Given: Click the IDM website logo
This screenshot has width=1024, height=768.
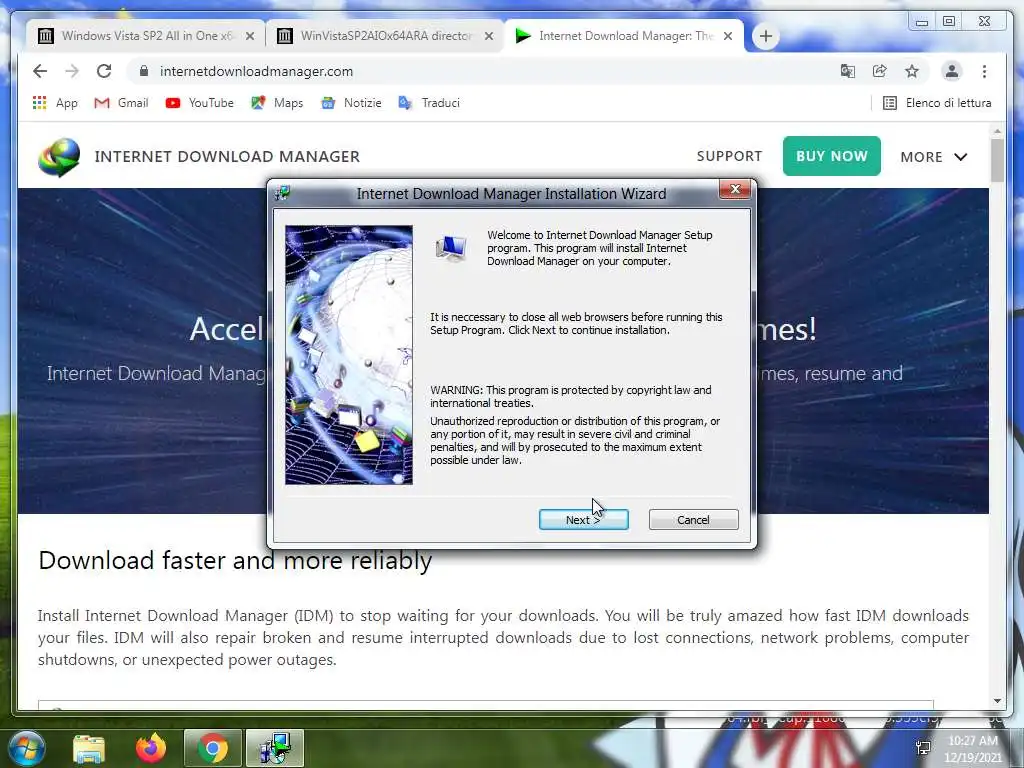Looking at the screenshot, I should 59,157.
